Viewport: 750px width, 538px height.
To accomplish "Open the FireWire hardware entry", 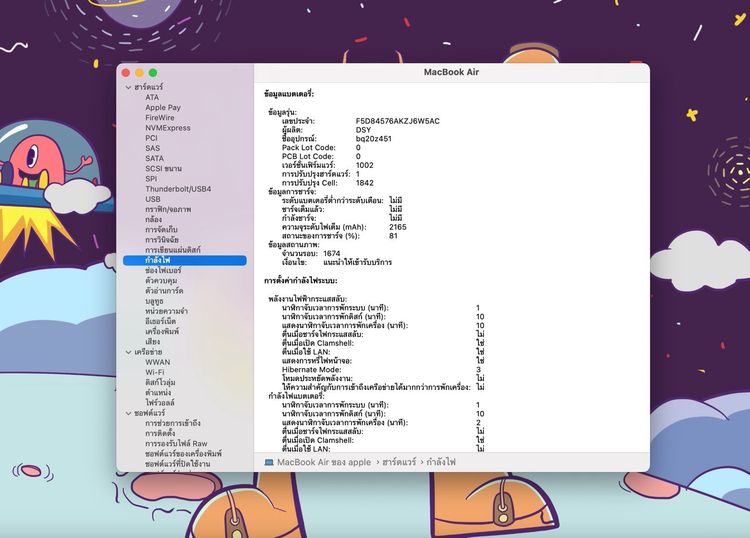I will 160,118.
